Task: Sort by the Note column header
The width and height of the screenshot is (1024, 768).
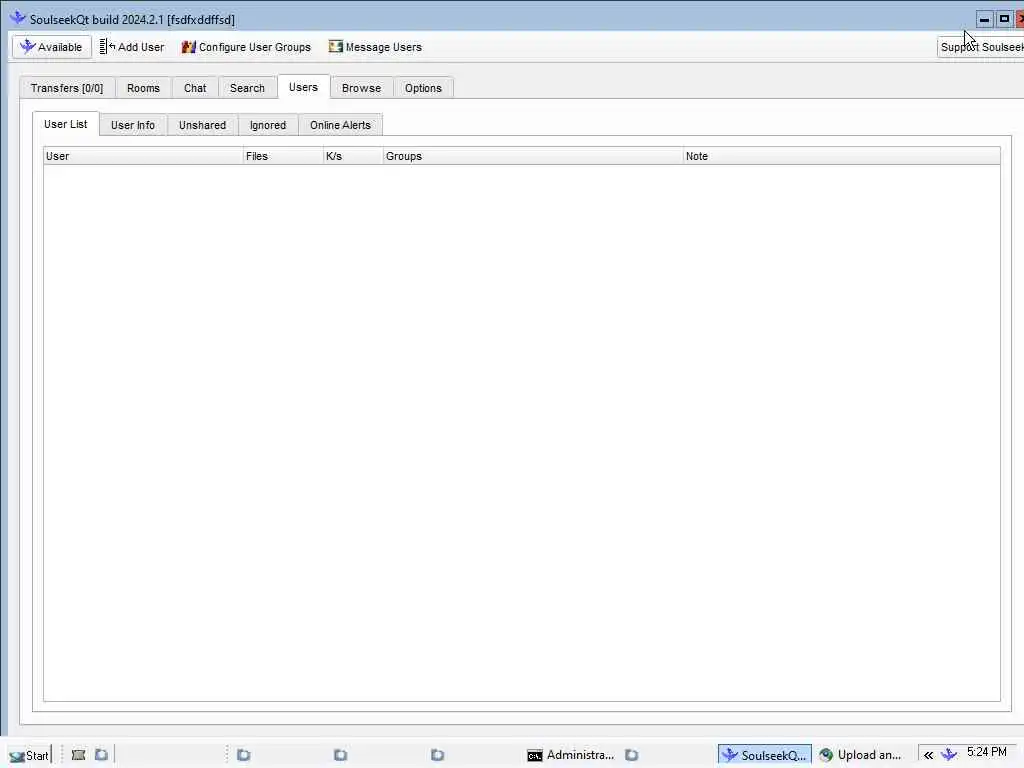Action: tap(841, 156)
